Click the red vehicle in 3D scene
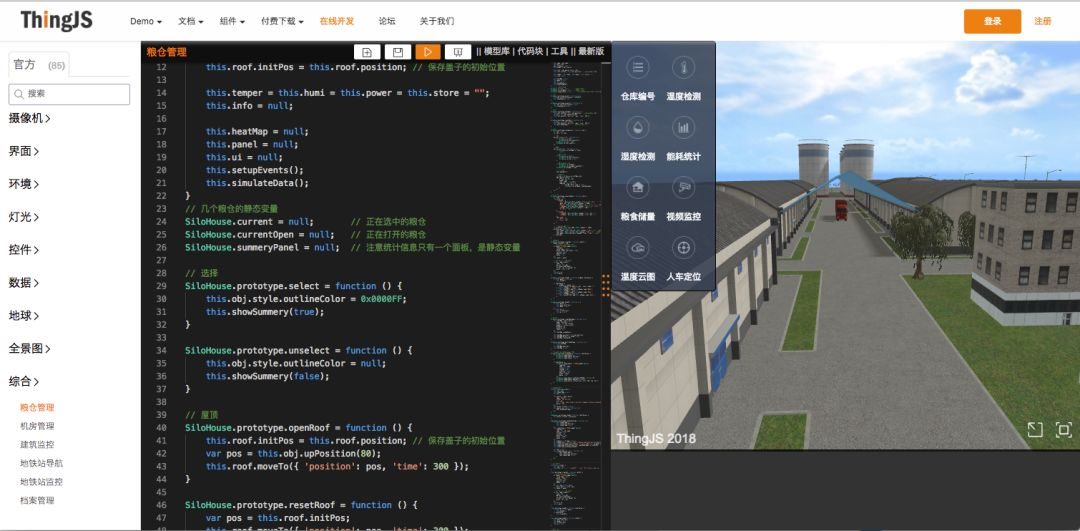Viewport: 1080px width, 531px height. tap(841, 209)
